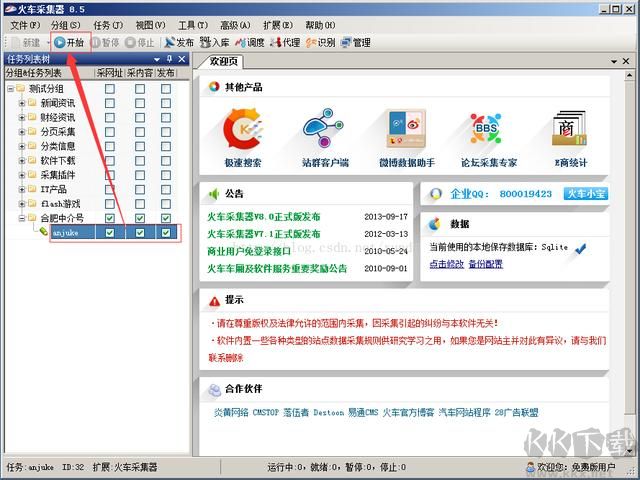Select the anjuke task row
Screen dimensions: 640x480
pos(113,233)
